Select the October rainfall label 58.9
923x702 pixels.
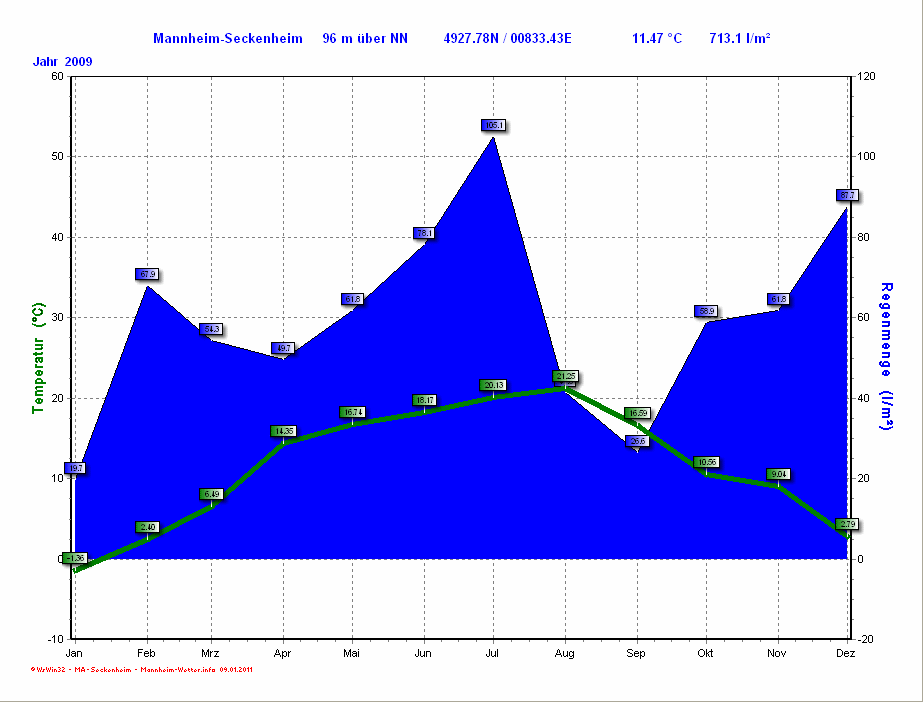707,311
